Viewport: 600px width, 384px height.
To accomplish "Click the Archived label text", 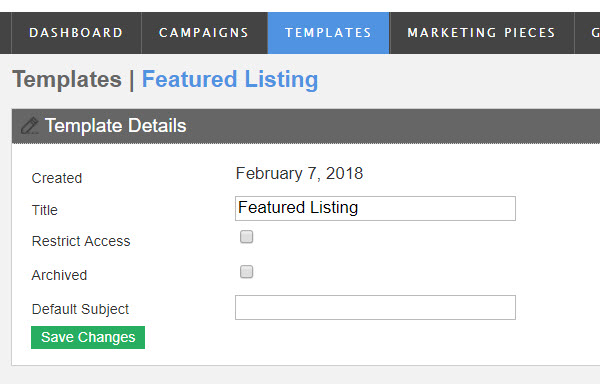I will point(59,275).
